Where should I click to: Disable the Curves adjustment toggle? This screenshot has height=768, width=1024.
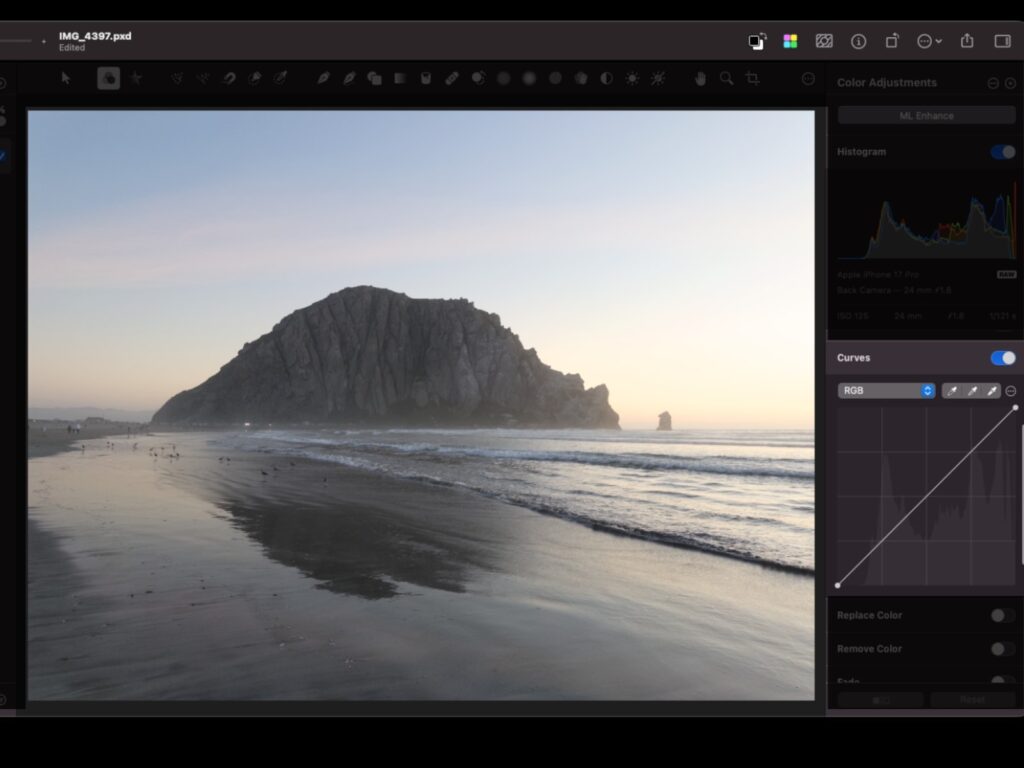pyautogui.click(x=1002, y=358)
